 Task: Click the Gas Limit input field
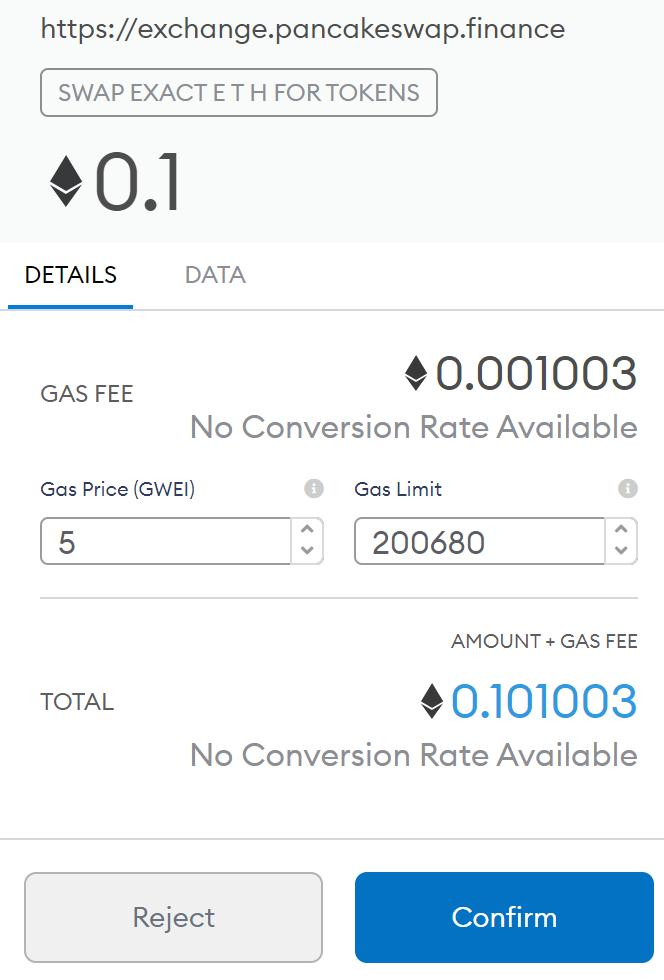tap(479, 542)
